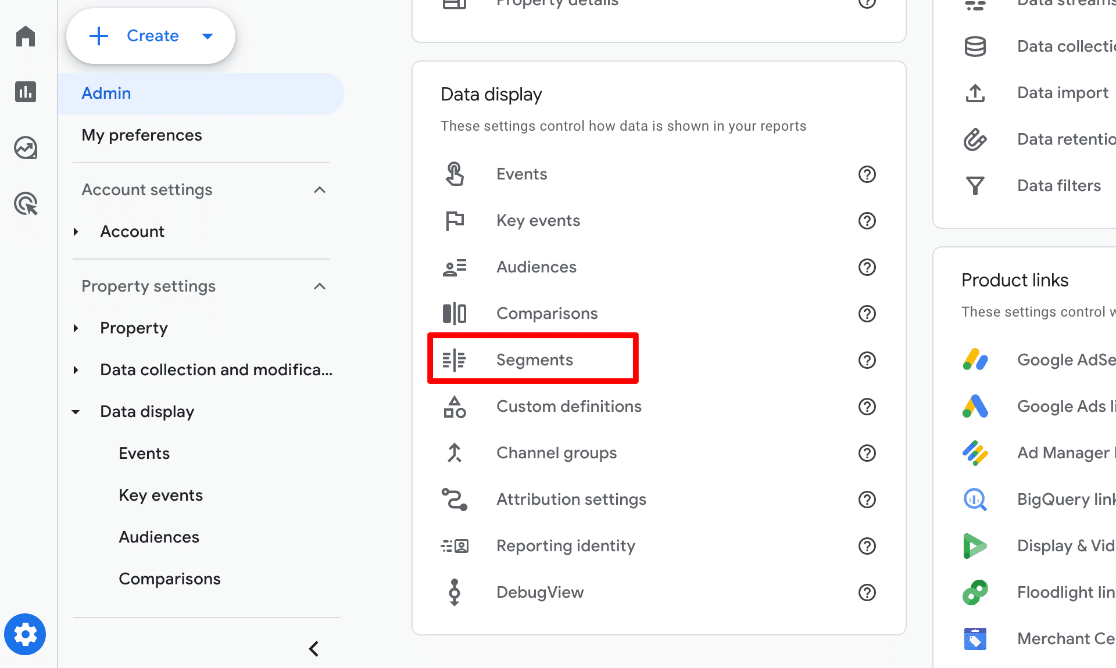
Task: Open the help tooltip next to Attribution settings
Action: [x=867, y=499]
